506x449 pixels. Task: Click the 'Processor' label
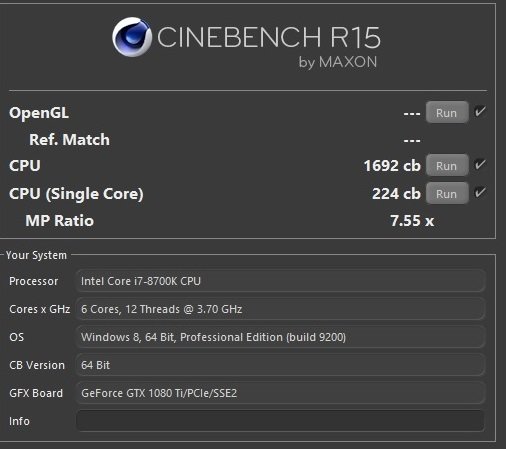[x=34, y=281]
